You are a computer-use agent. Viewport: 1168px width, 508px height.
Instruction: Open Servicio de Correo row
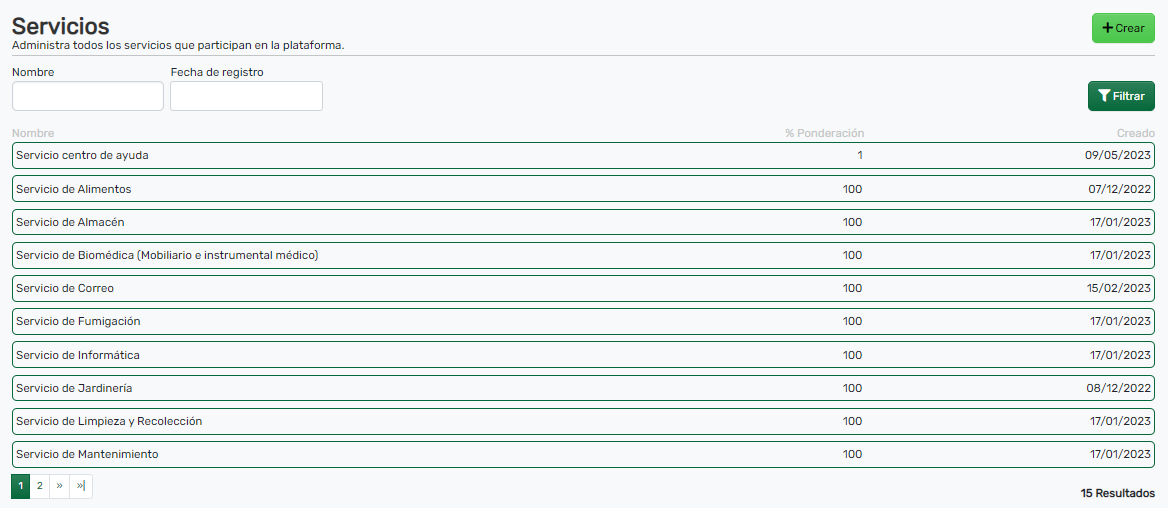[66, 288]
